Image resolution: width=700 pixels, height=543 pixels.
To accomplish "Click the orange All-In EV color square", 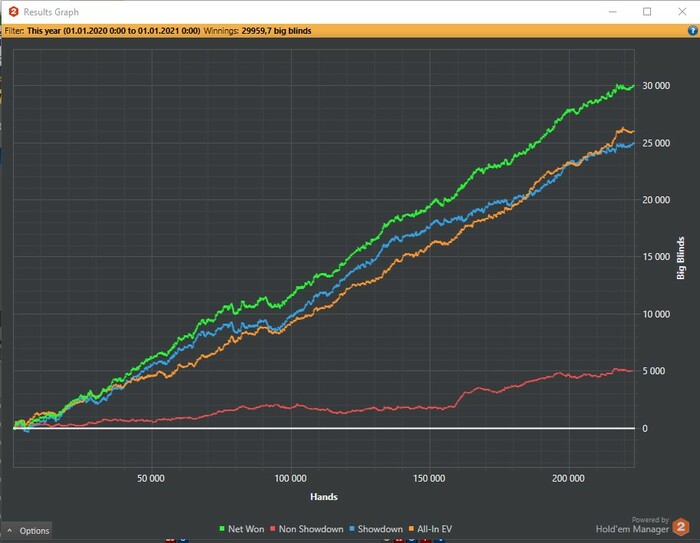I will click(411, 529).
